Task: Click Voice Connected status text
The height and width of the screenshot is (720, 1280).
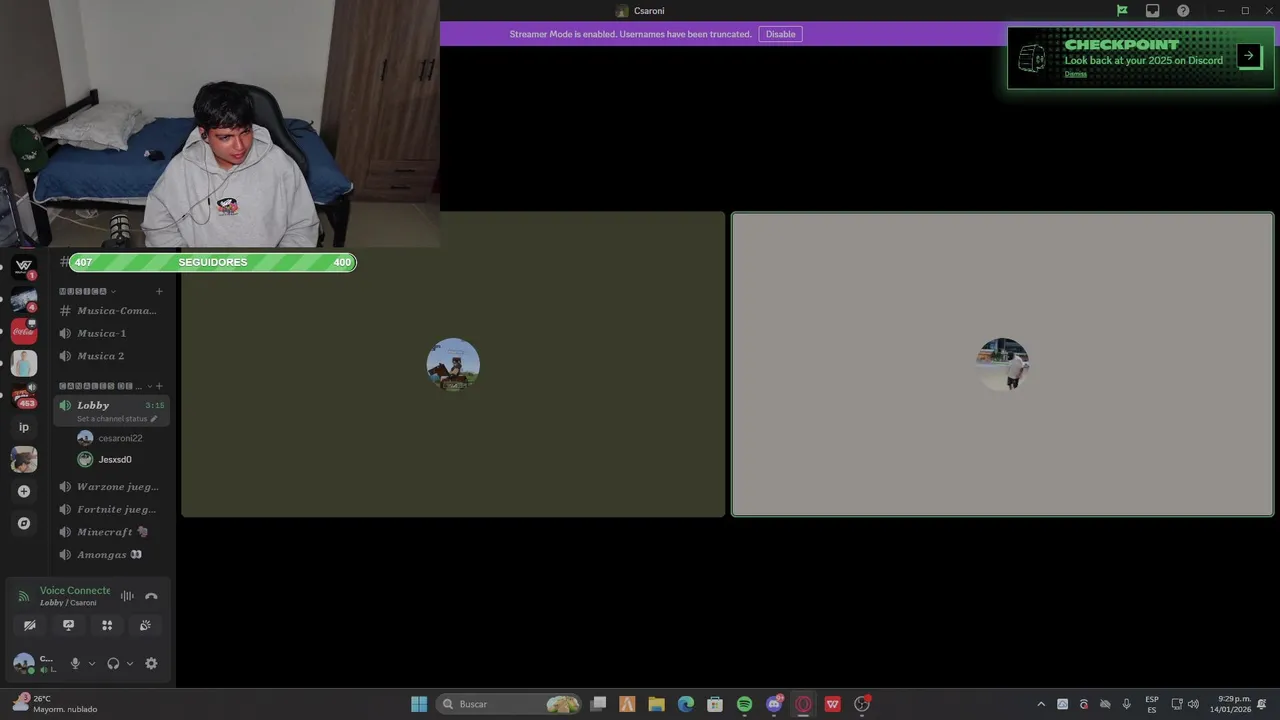Action: point(75,591)
